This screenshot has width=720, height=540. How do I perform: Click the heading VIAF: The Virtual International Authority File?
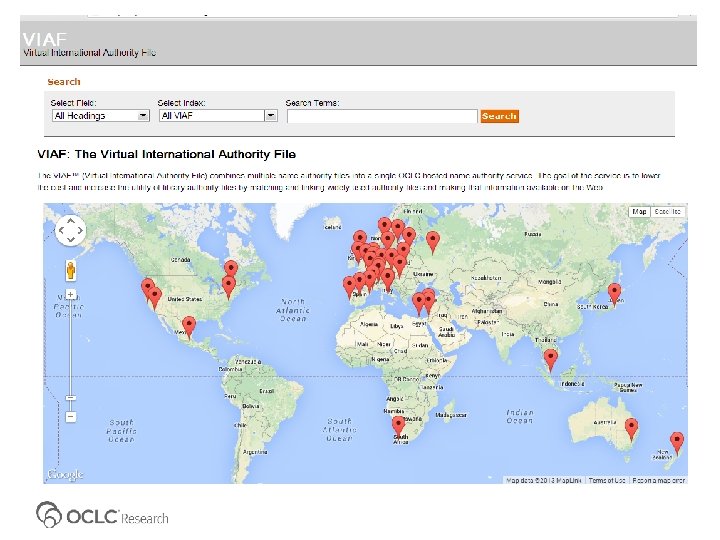pos(167,154)
